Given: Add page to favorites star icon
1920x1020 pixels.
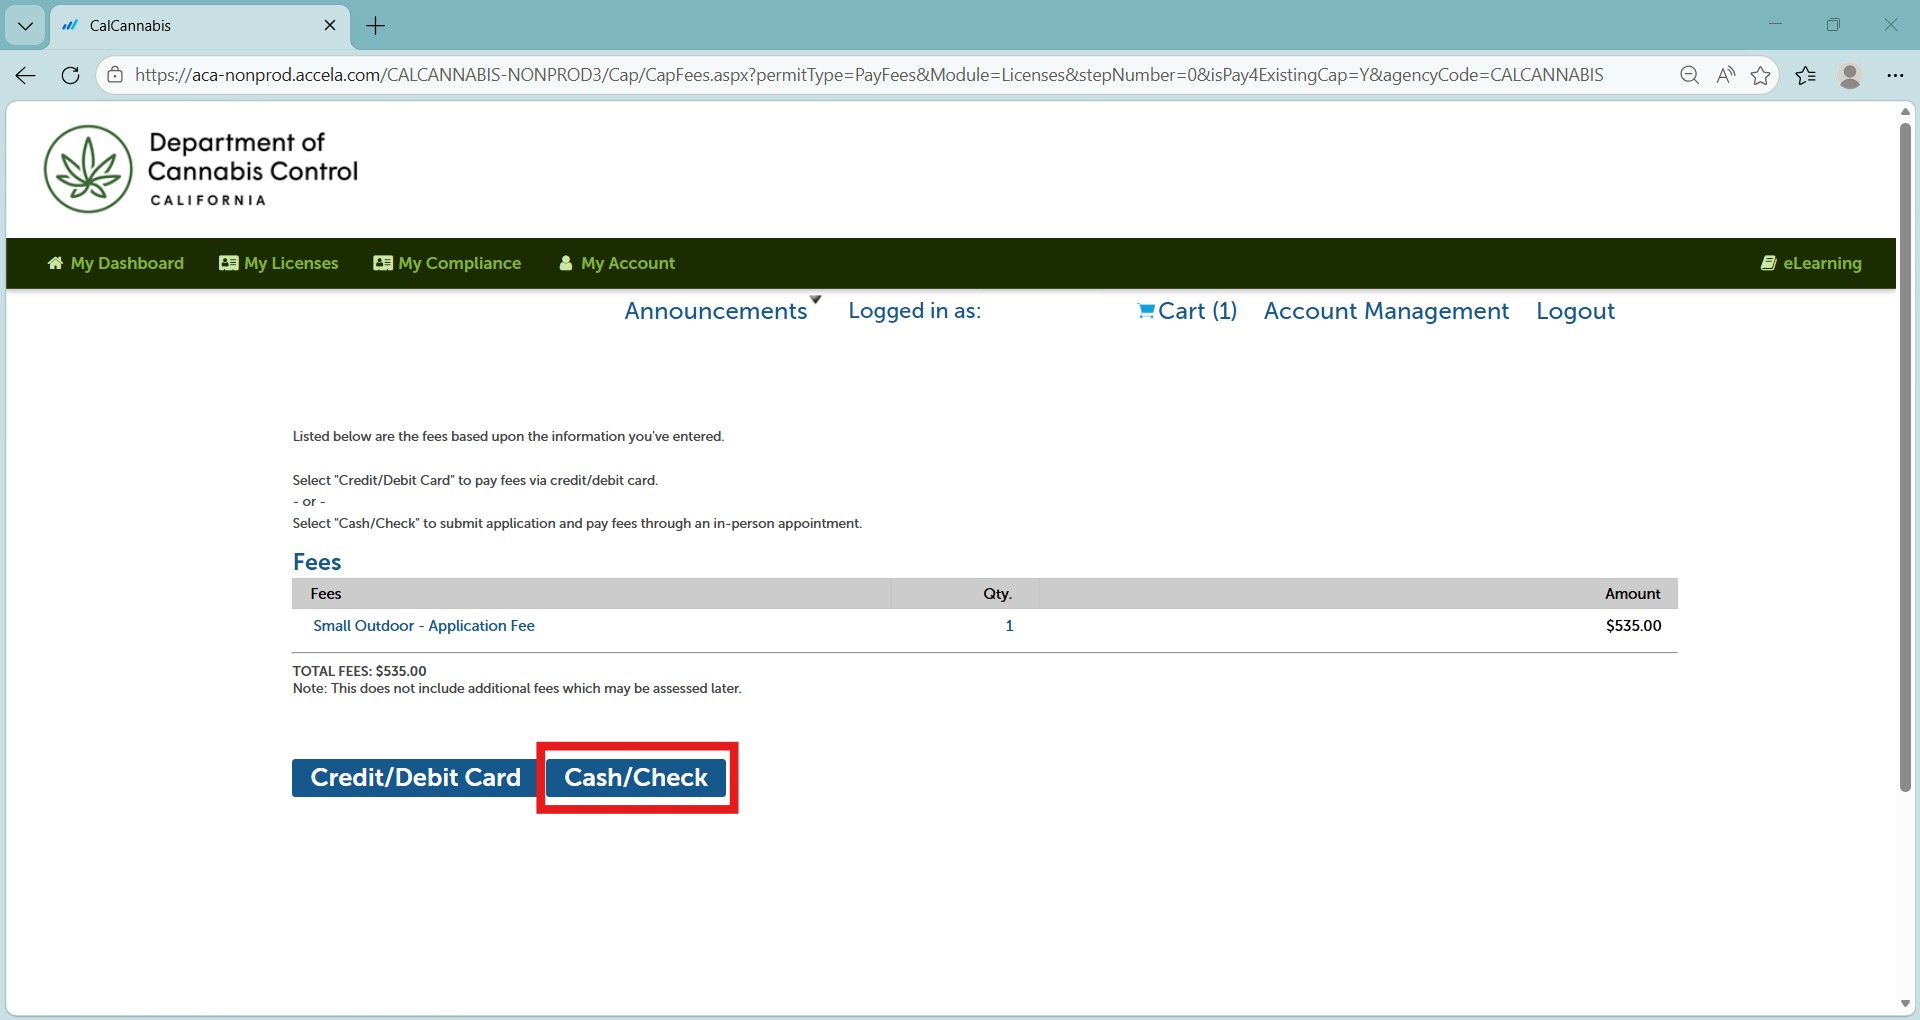Looking at the screenshot, I should tap(1761, 75).
